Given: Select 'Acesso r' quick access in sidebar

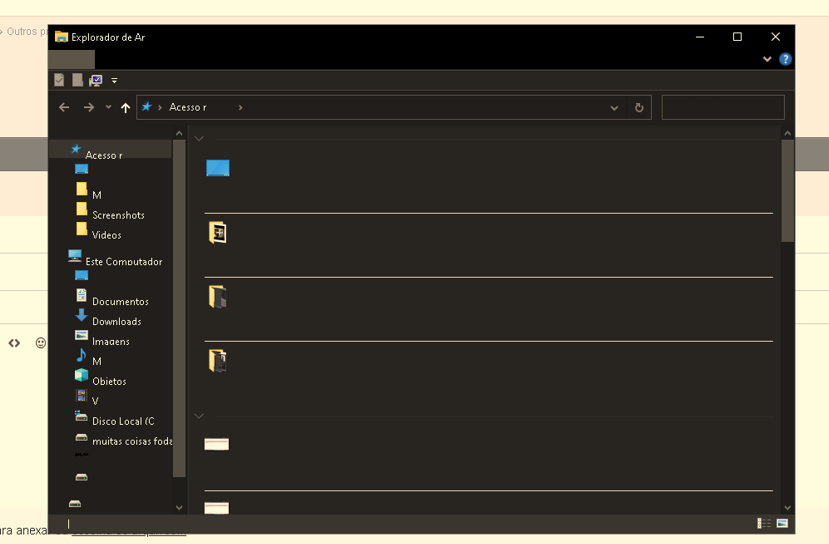Looking at the screenshot, I should tap(110, 150).
